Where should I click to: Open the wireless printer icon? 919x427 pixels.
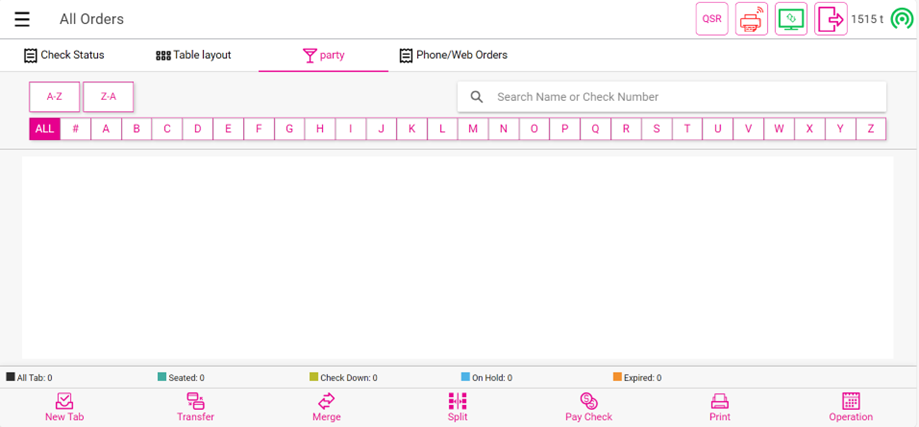(x=751, y=19)
